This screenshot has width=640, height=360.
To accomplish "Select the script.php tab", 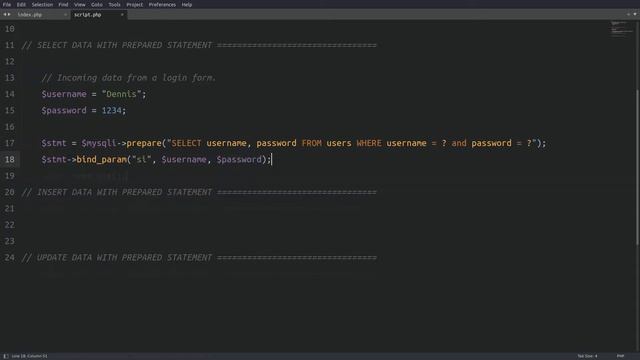I will tap(87, 15).
